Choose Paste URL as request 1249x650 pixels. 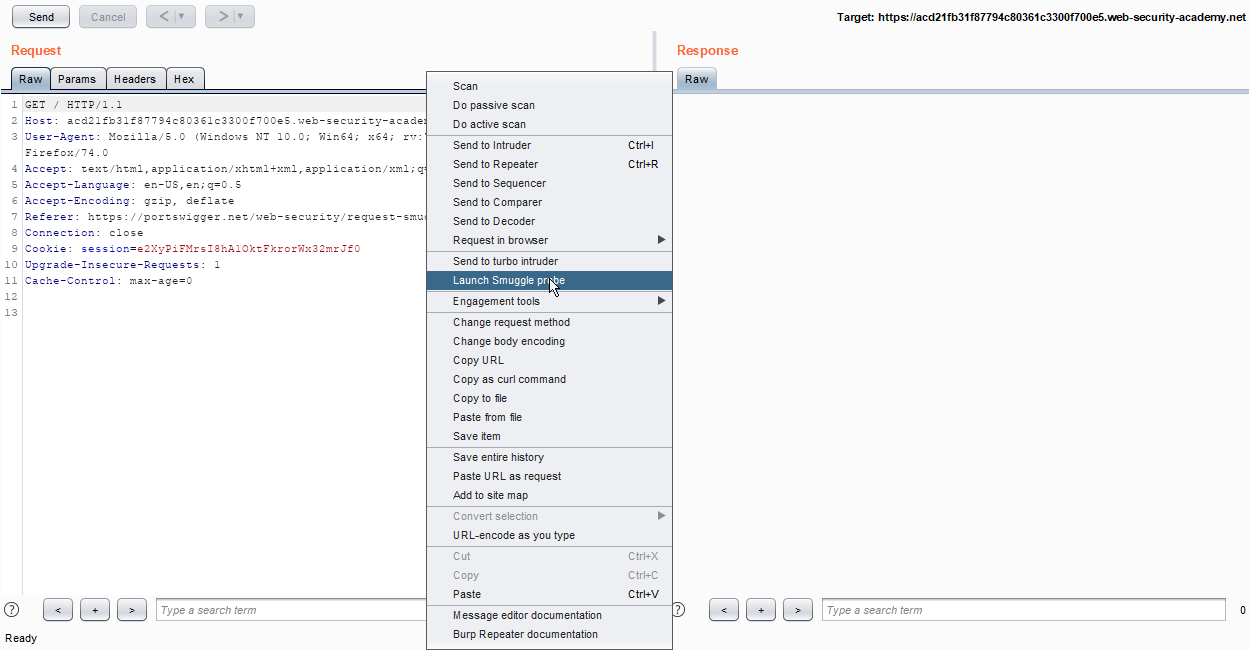click(x=549, y=476)
